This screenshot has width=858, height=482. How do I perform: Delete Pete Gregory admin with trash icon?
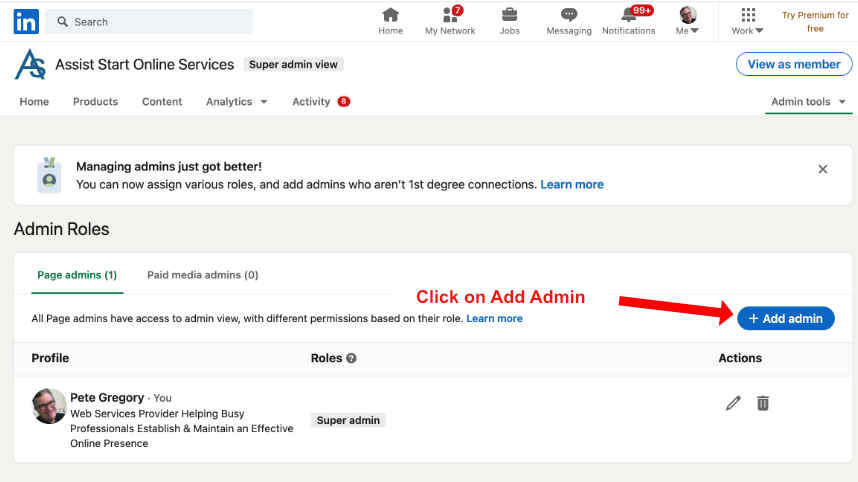point(763,403)
